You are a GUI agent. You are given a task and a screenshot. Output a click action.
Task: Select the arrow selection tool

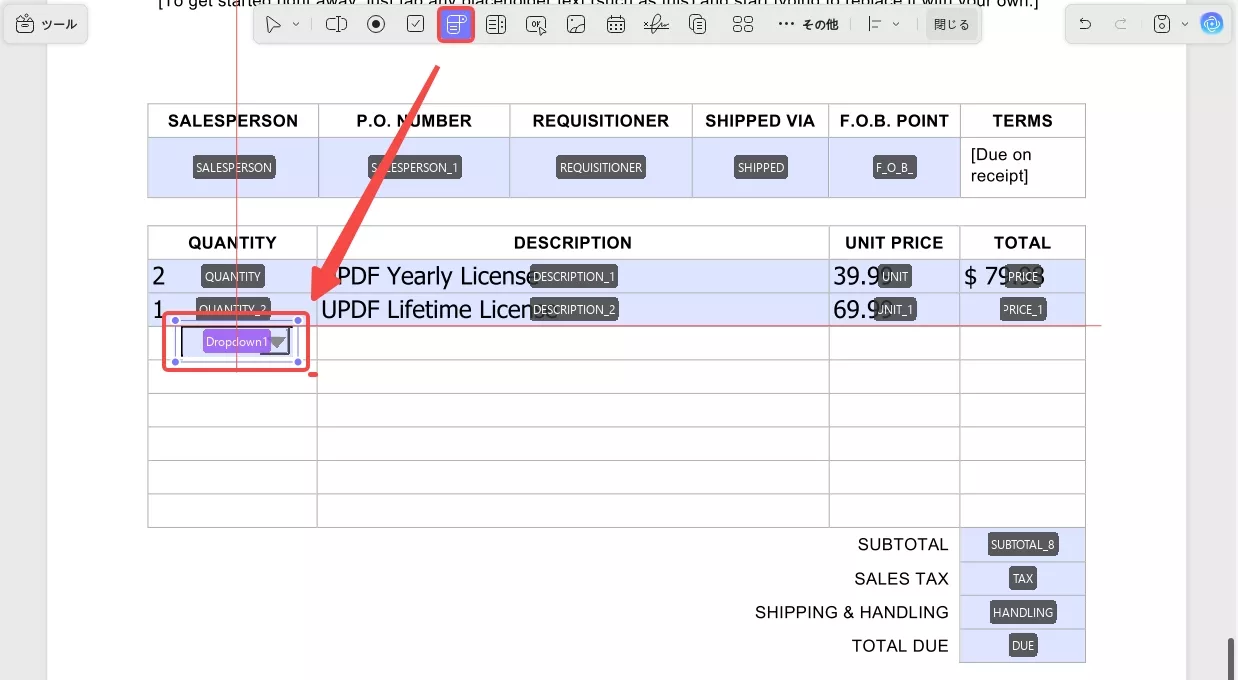click(x=274, y=24)
